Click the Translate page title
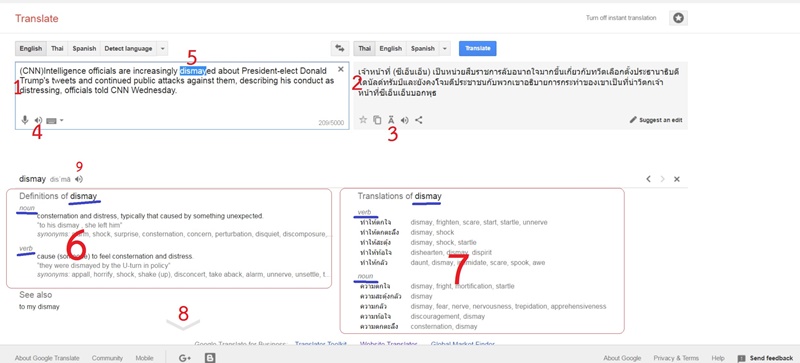Viewport: 800px width, 363px height. coord(37,18)
